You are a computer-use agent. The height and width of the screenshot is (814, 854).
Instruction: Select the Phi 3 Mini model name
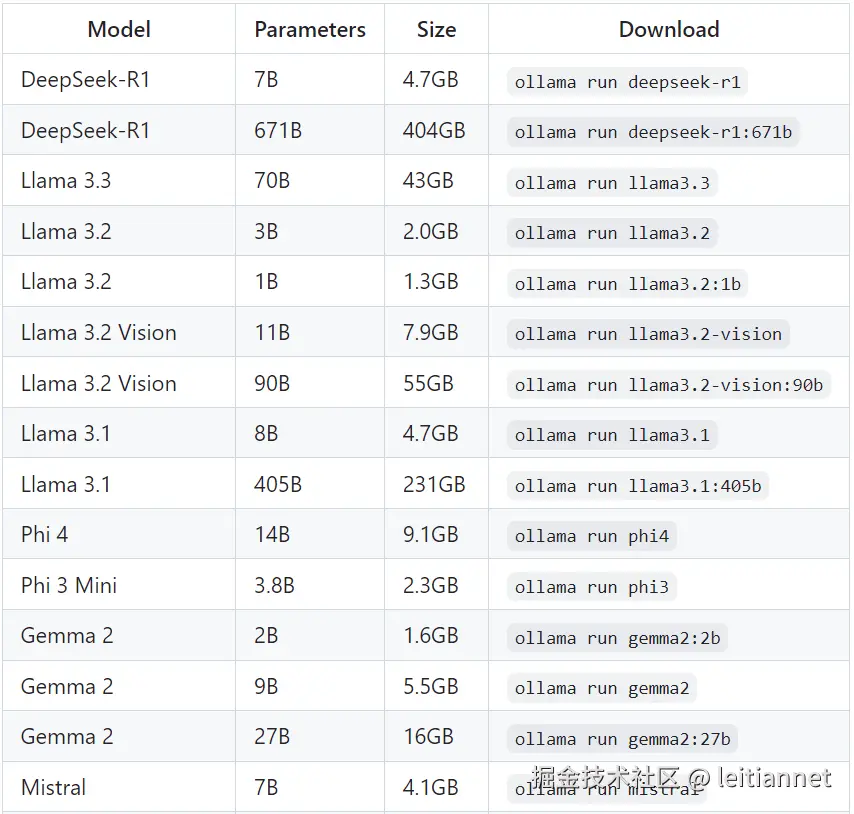click(x=69, y=585)
